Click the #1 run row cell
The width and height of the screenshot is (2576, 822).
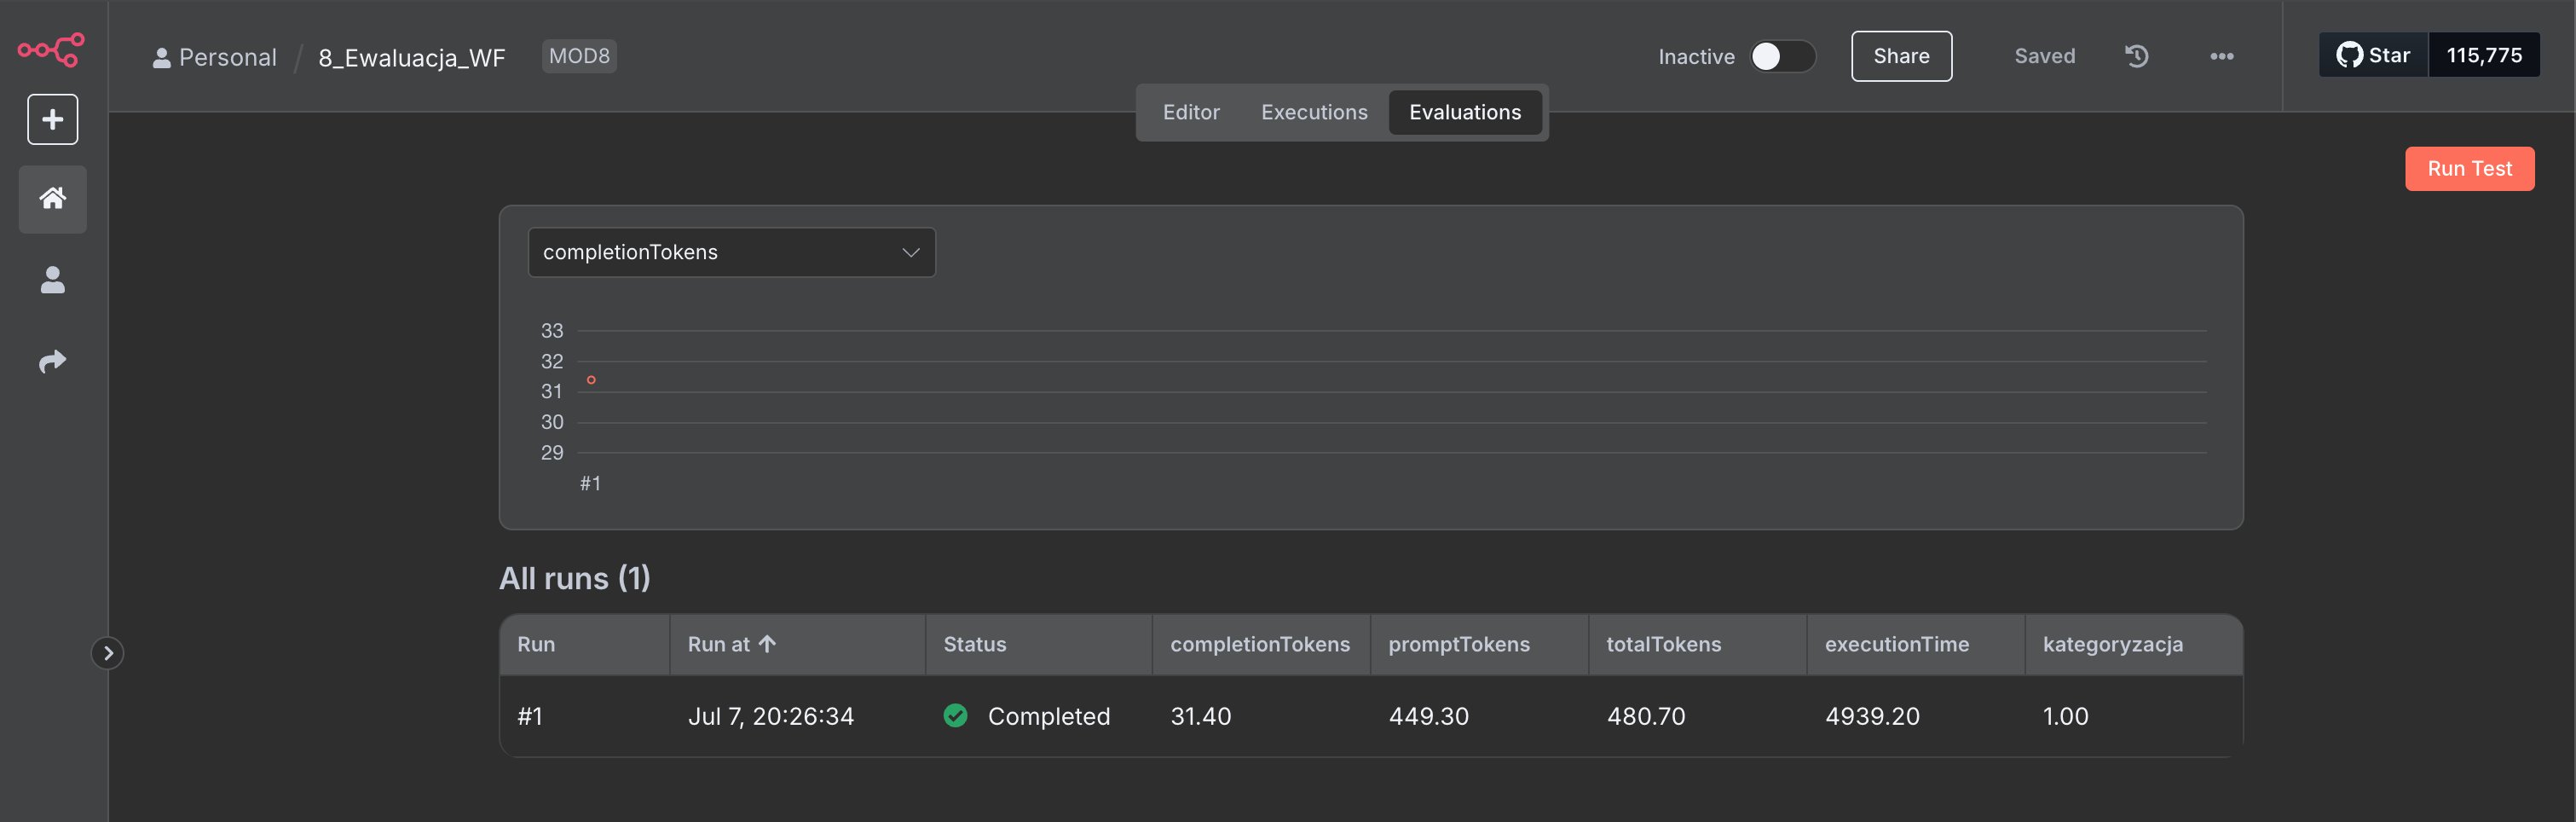[x=530, y=716]
